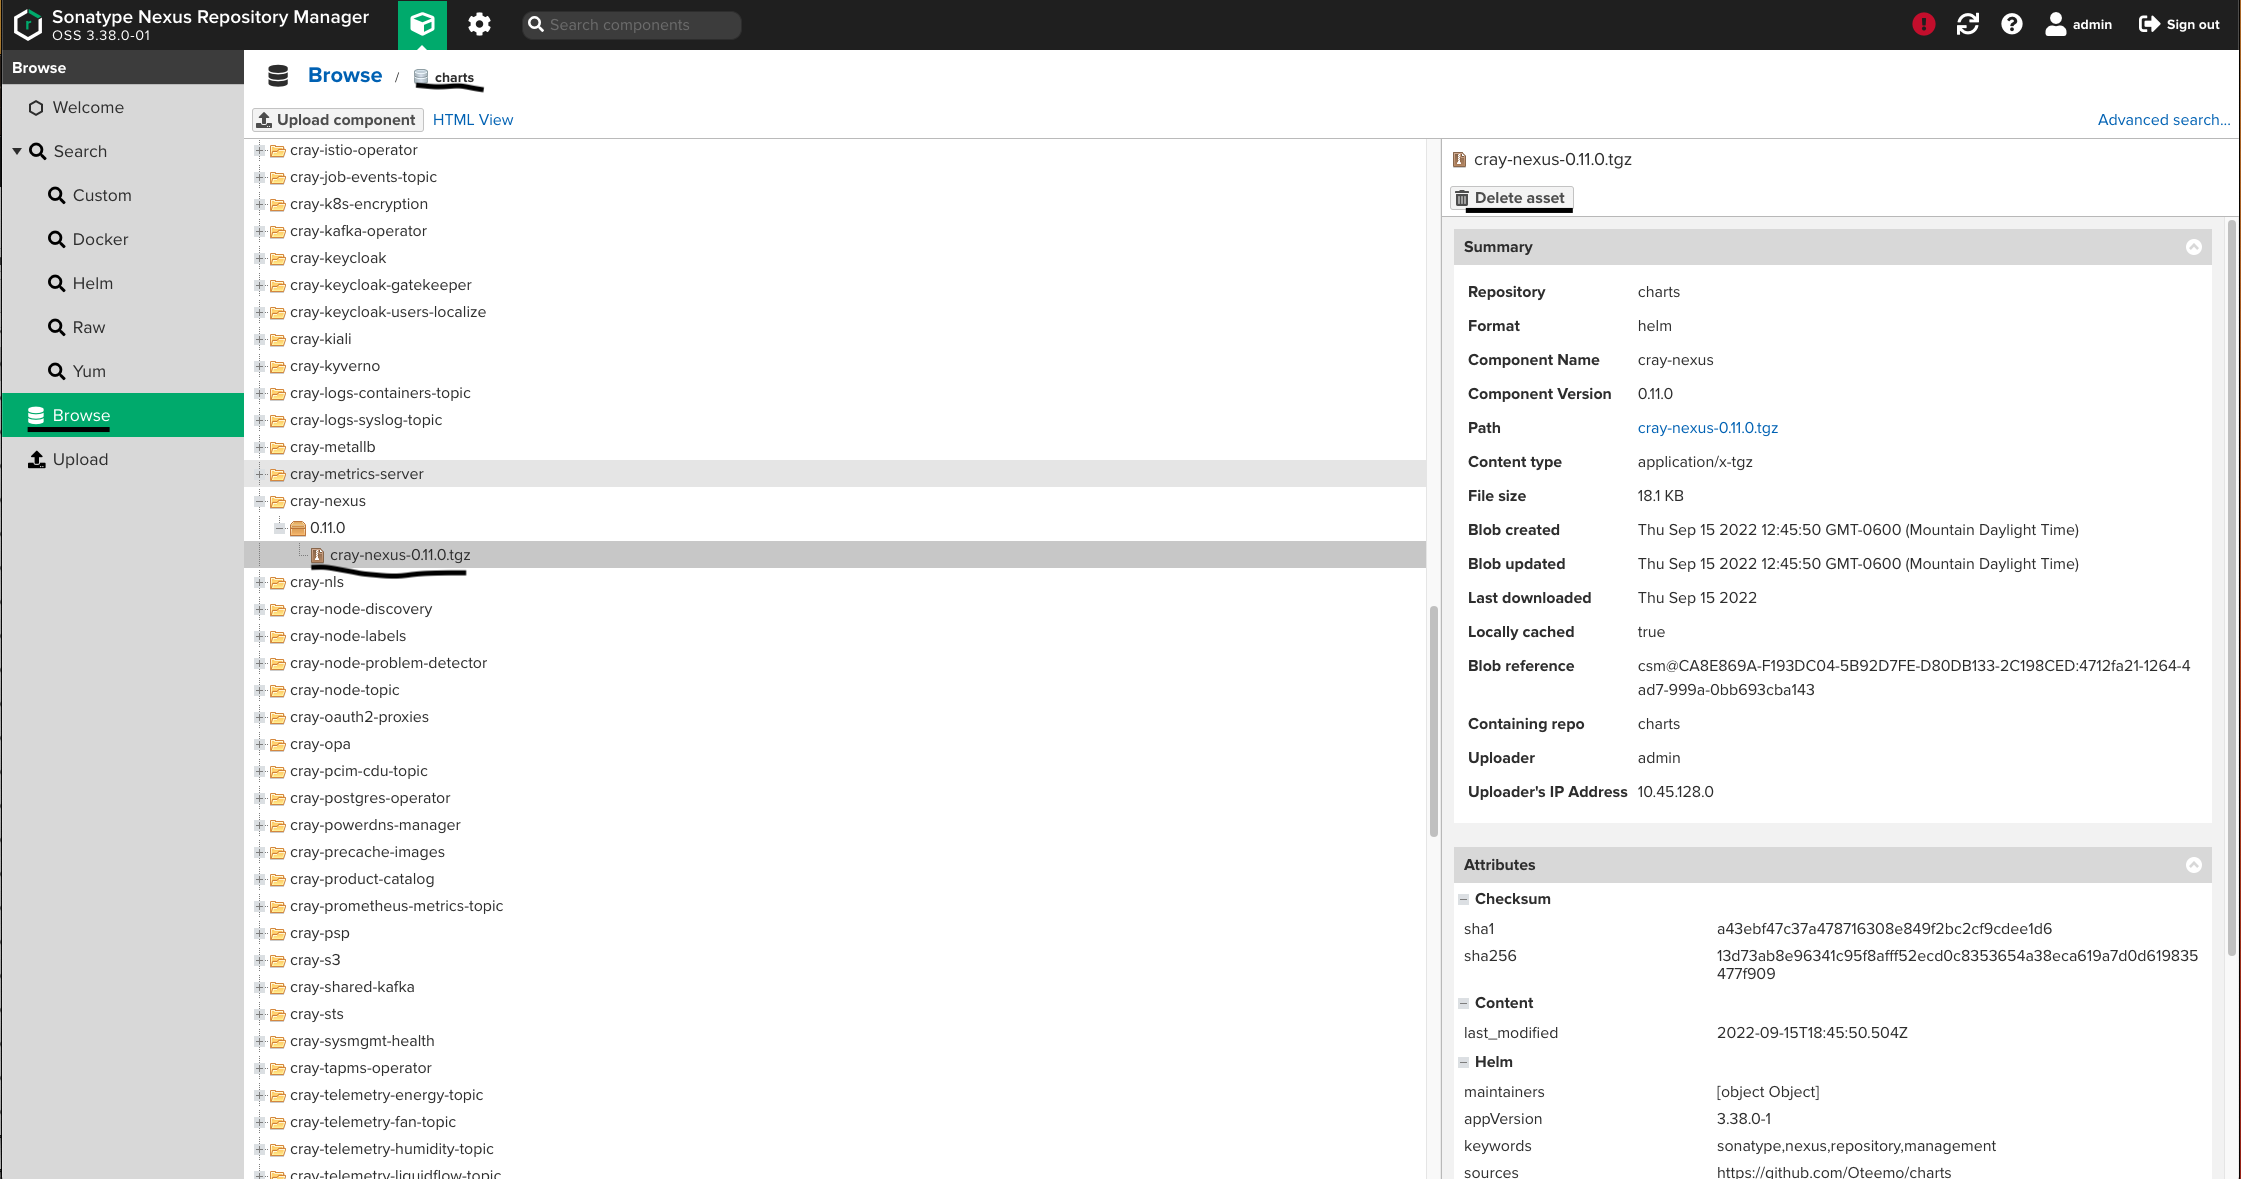The width and height of the screenshot is (2241, 1179).
Task: Open the help question mark menu
Action: coord(2012,24)
